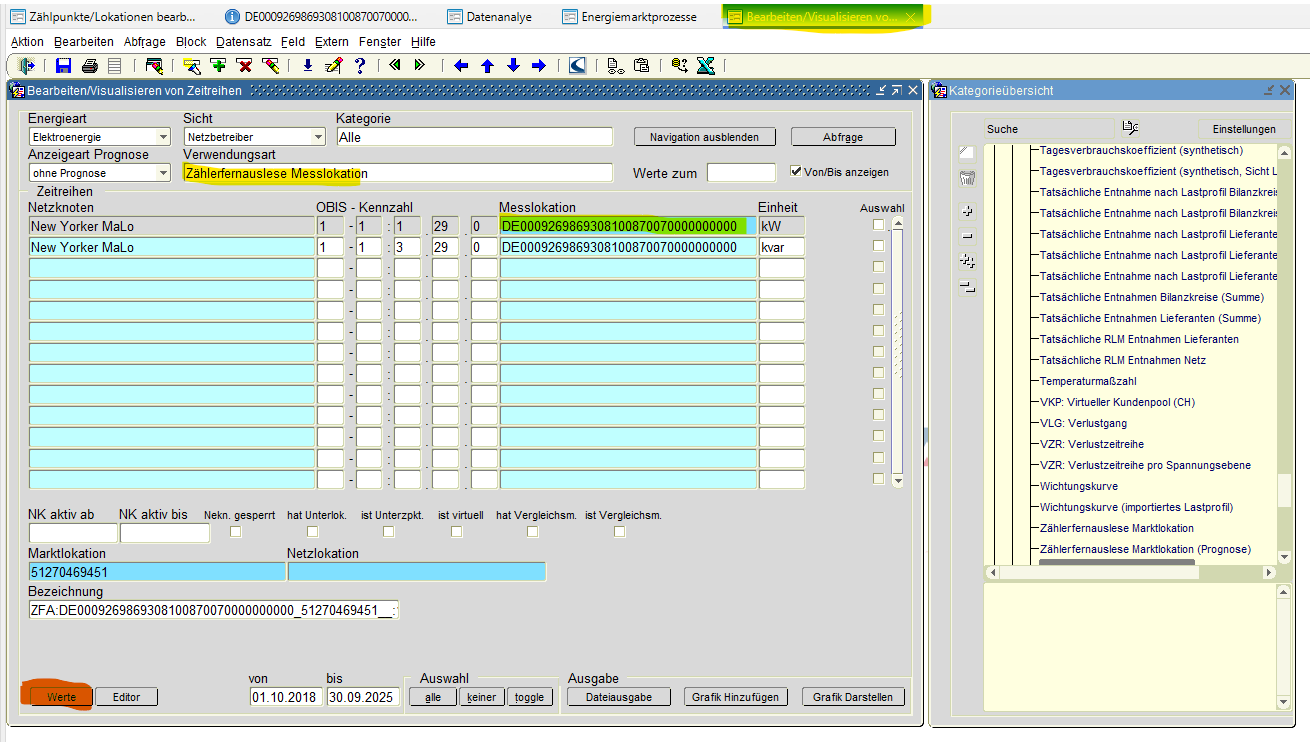The image size is (1310, 742).
Task: Toggle the Von/Bis anzeigen checkbox
Action: click(797, 172)
